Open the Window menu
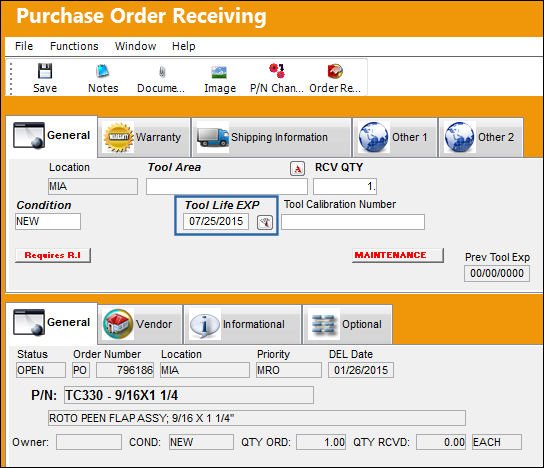 click(135, 46)
